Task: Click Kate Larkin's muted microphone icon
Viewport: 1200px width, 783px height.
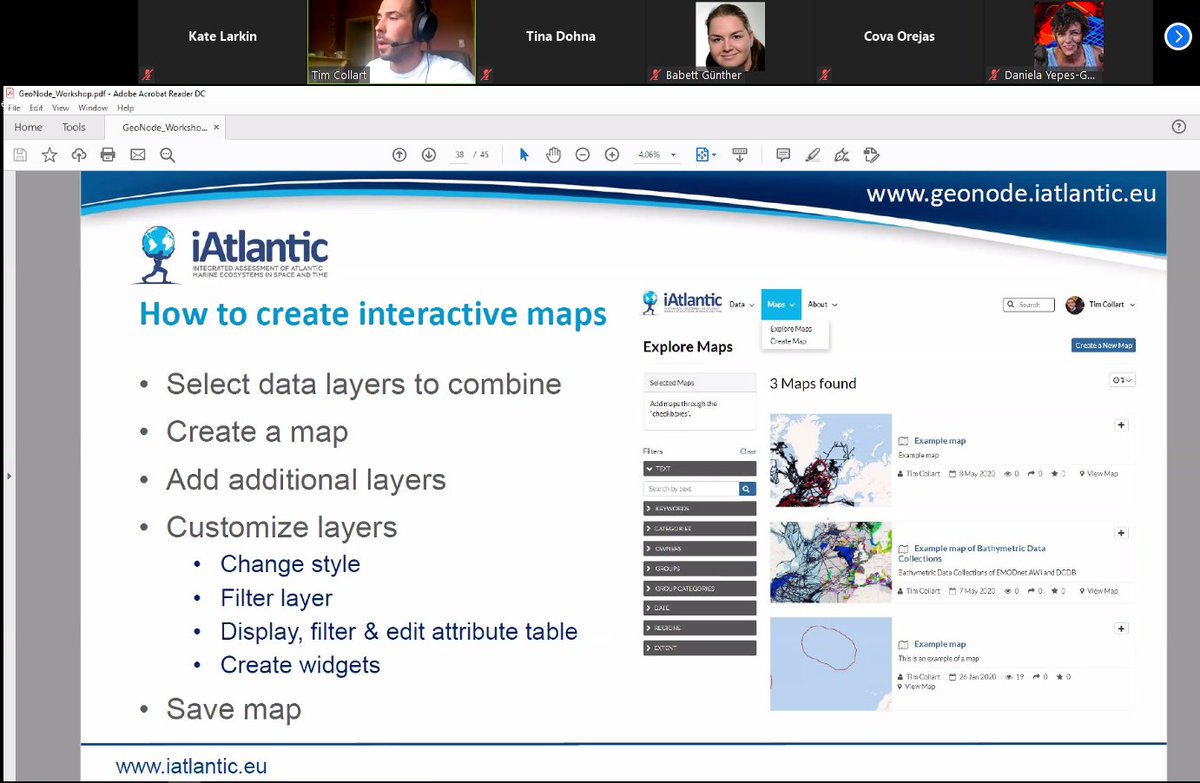Action: (x=146, y=75)
